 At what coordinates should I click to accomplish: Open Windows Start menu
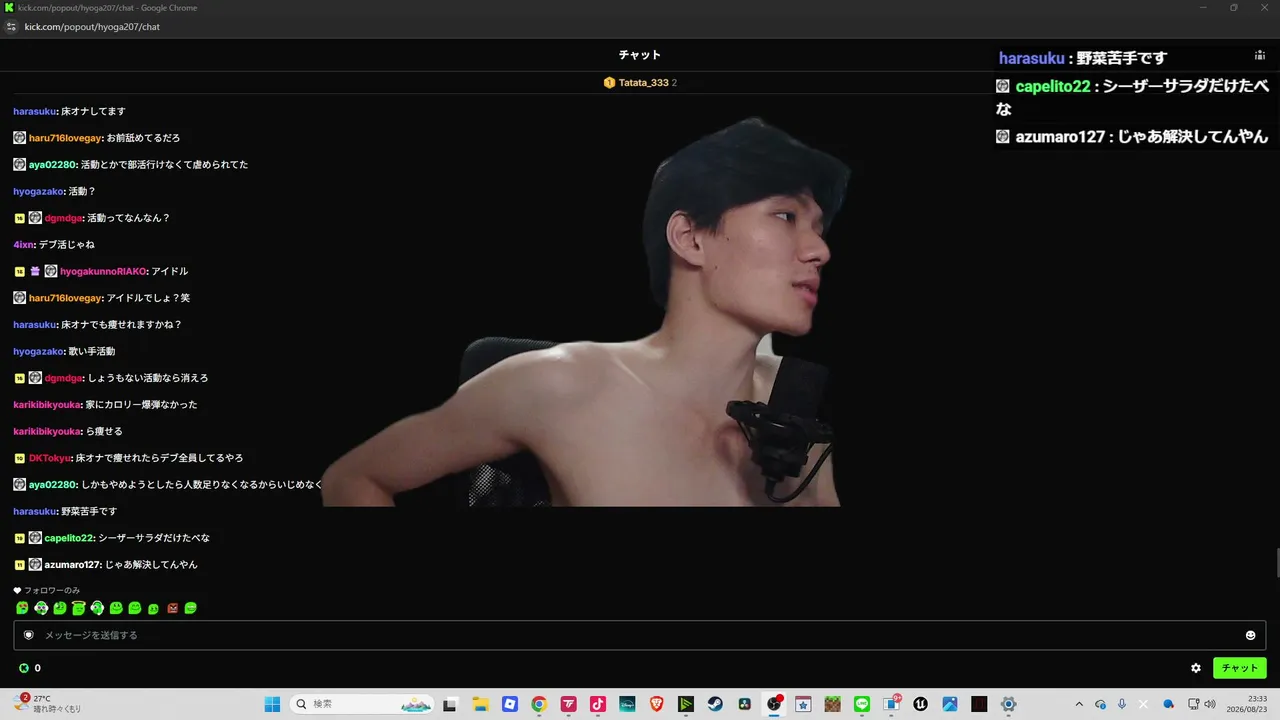272,704
